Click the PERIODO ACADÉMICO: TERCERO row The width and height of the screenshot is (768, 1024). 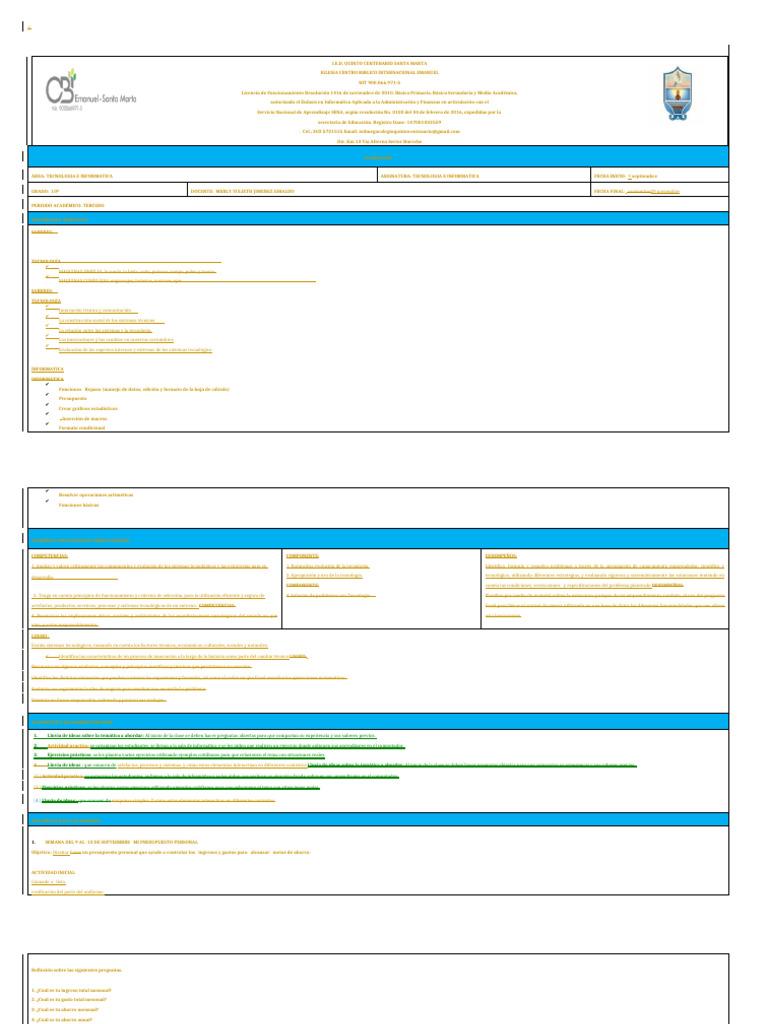coord(378,205)
